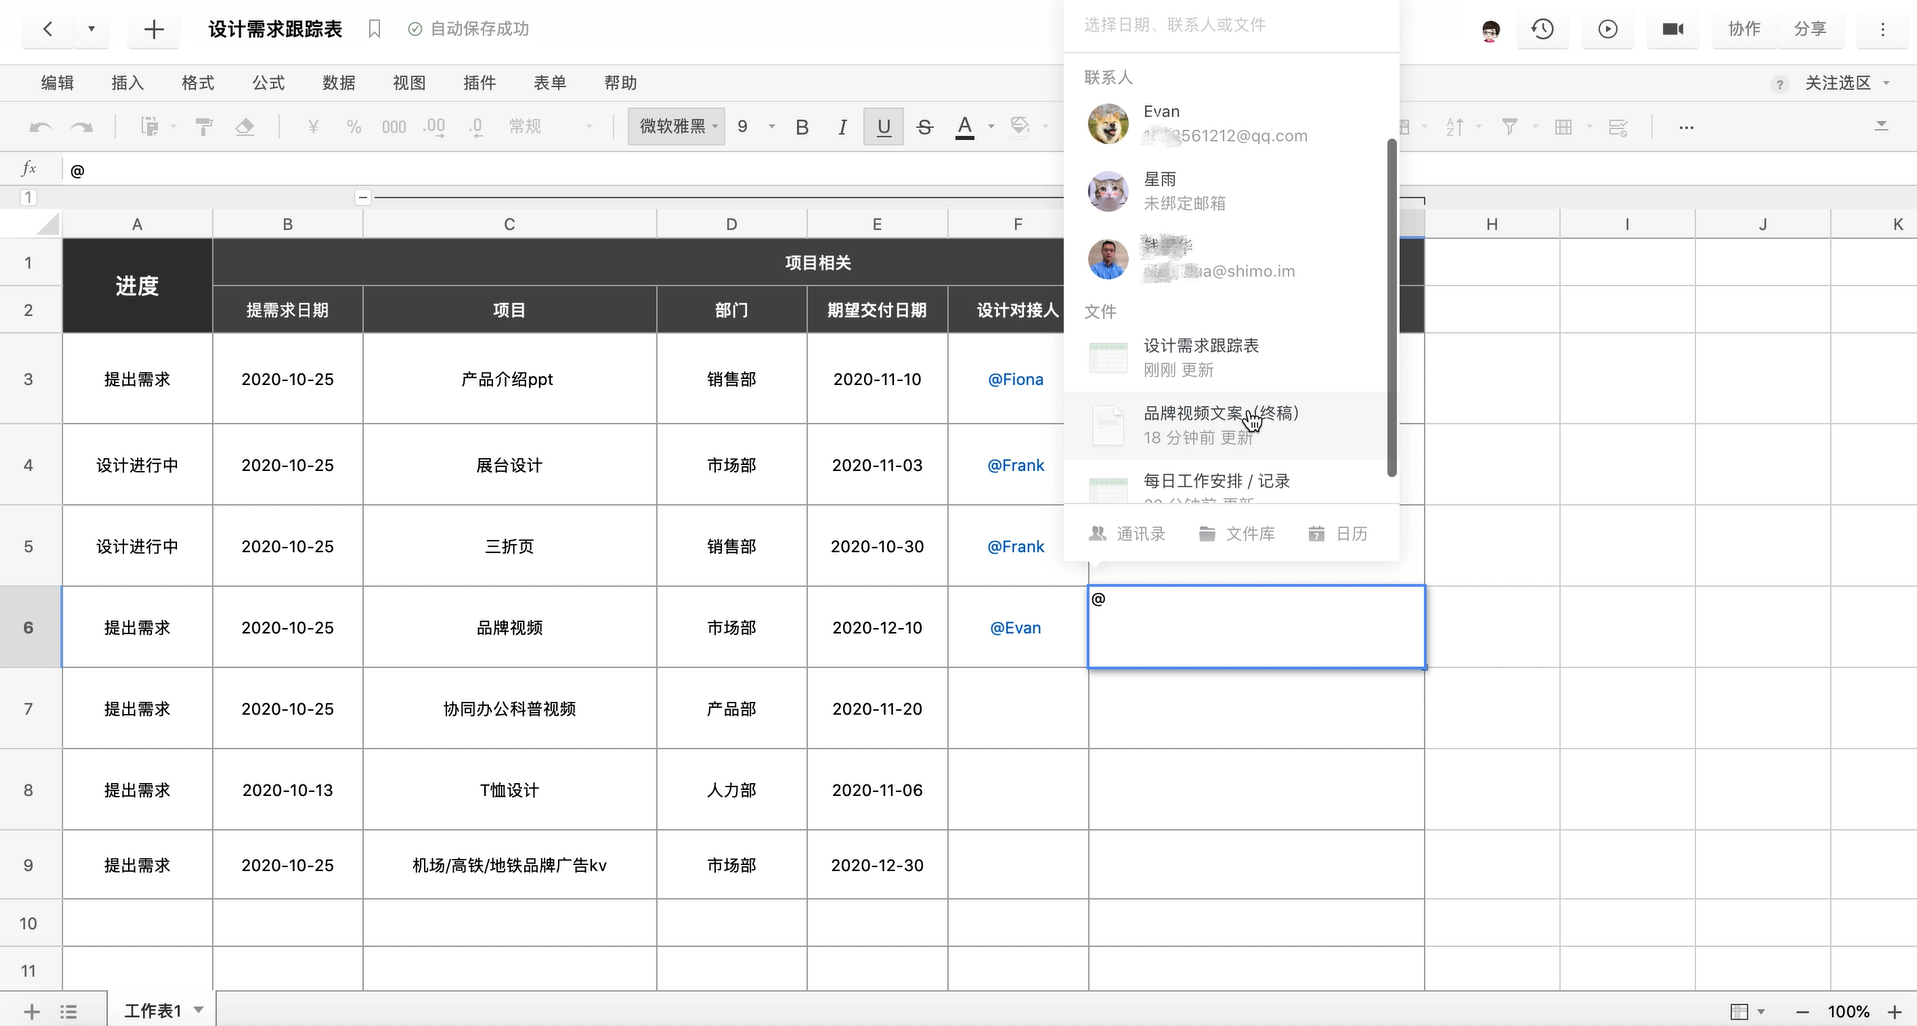
Task: Toggle italic formatting
Action: [842, 127]
